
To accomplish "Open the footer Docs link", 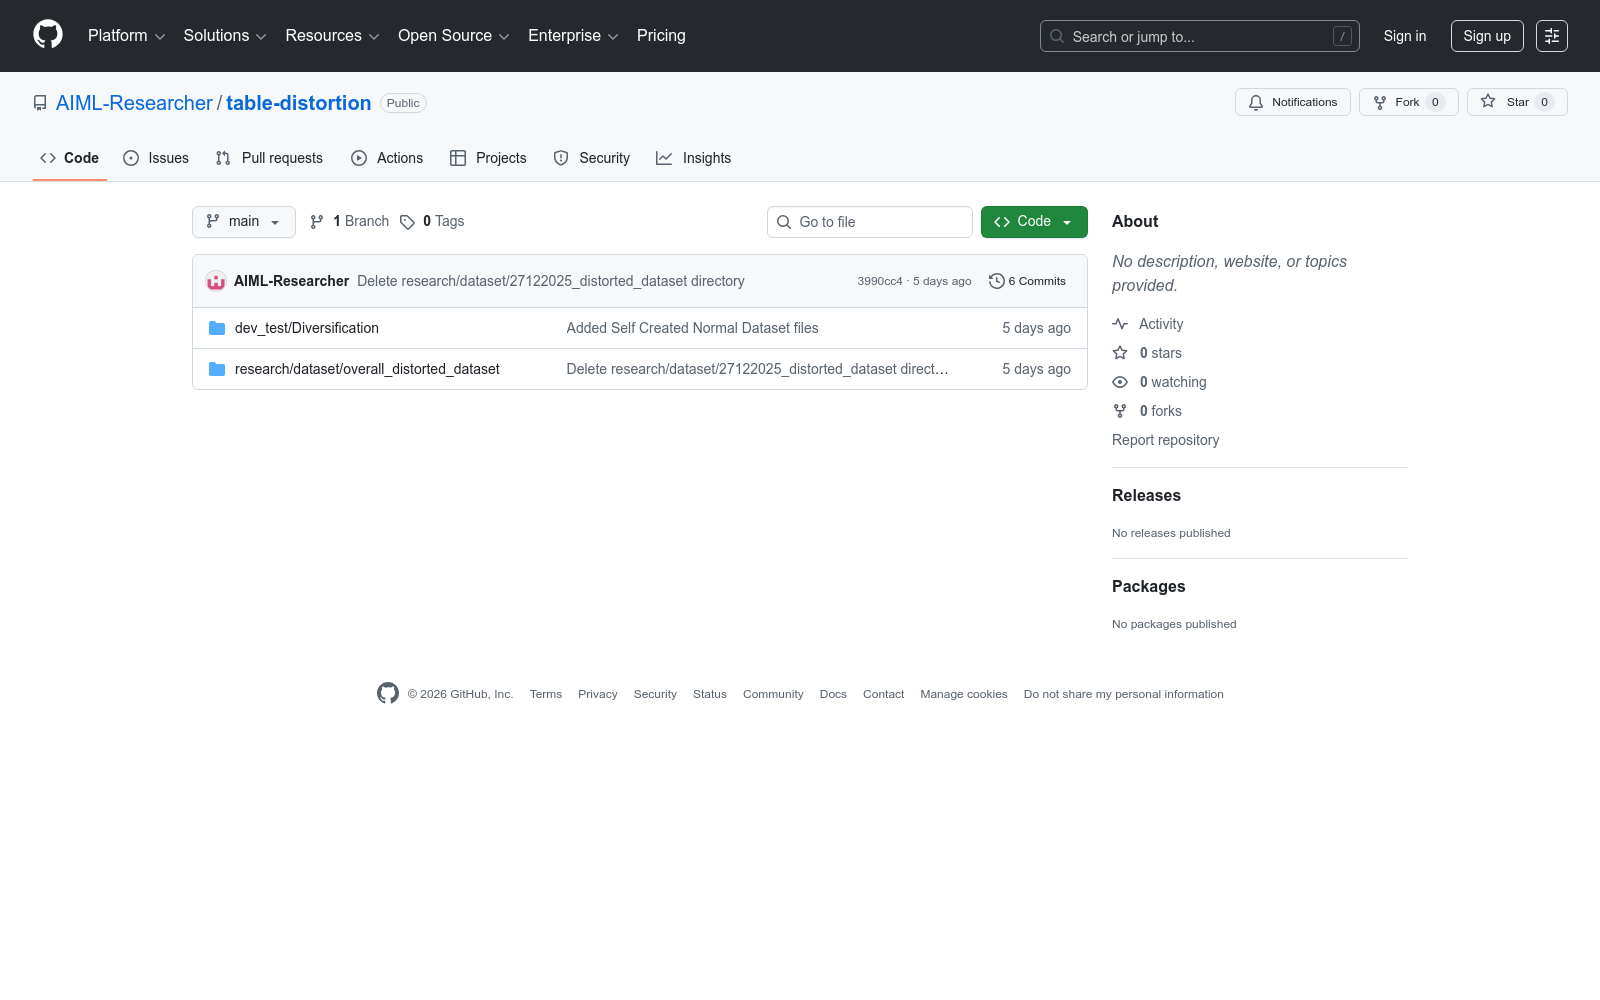I will (x=833, y=694).
